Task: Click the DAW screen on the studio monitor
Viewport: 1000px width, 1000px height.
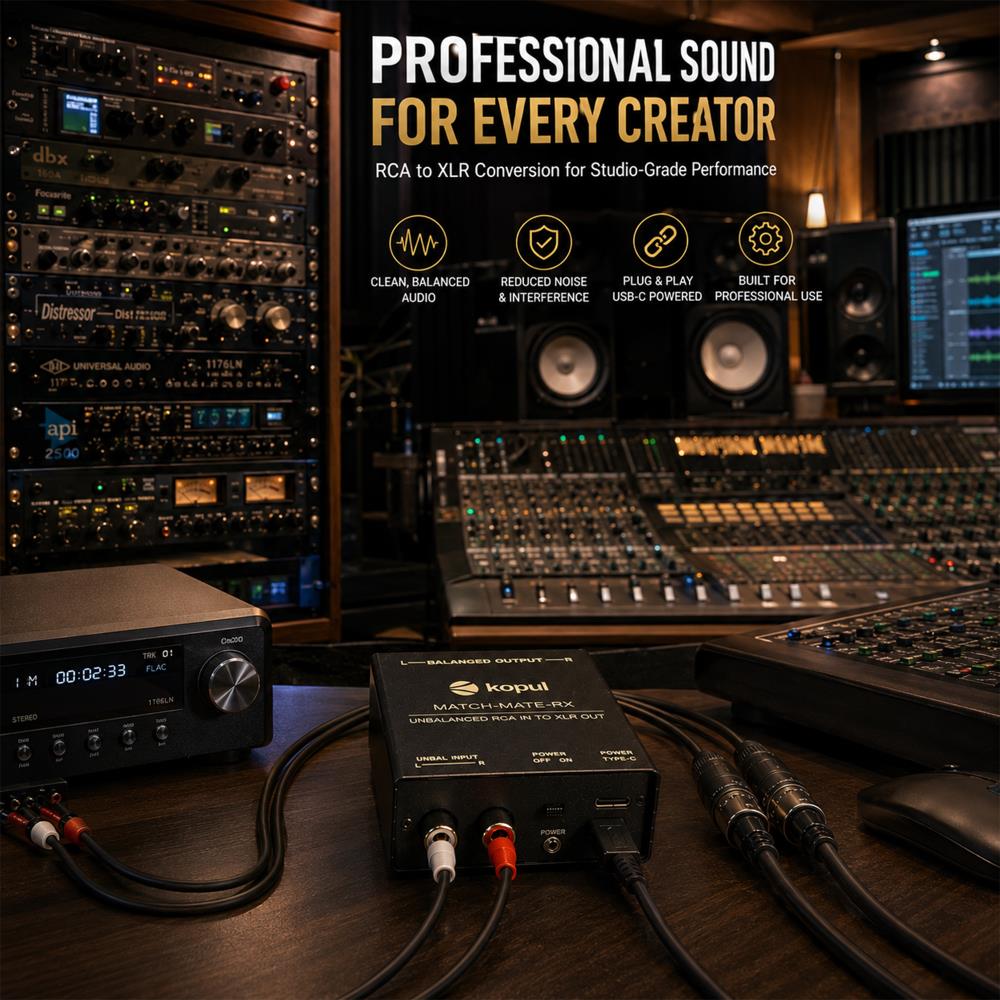Action: tap(953, 300)
